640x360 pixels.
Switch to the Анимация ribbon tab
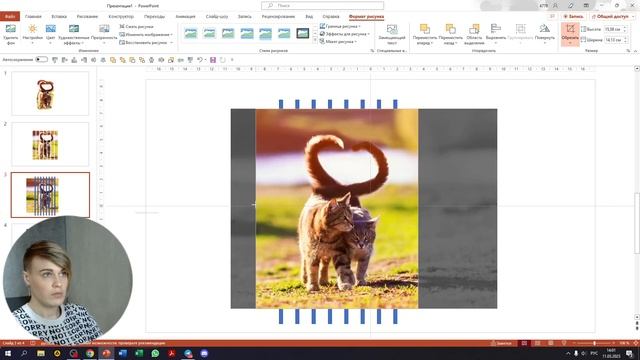(x=185, y=16)
